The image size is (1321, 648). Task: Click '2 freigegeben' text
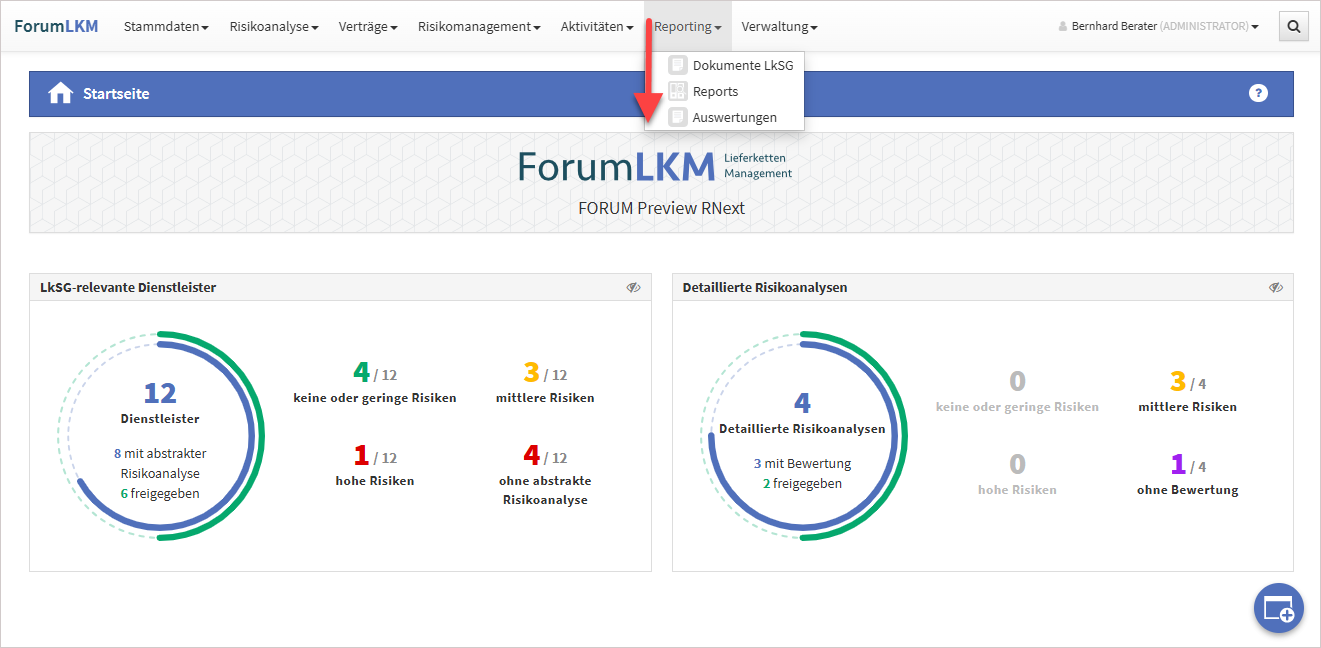802,483
